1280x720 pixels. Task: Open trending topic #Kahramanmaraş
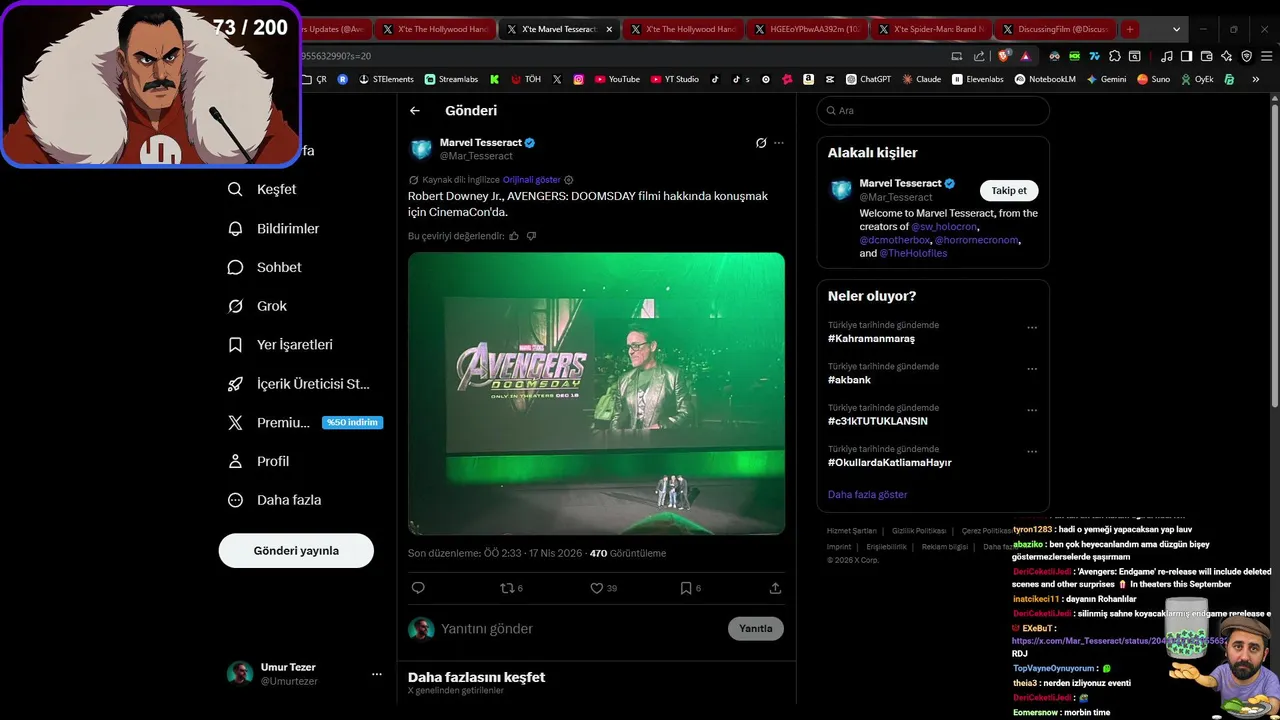tap(871, 338)
